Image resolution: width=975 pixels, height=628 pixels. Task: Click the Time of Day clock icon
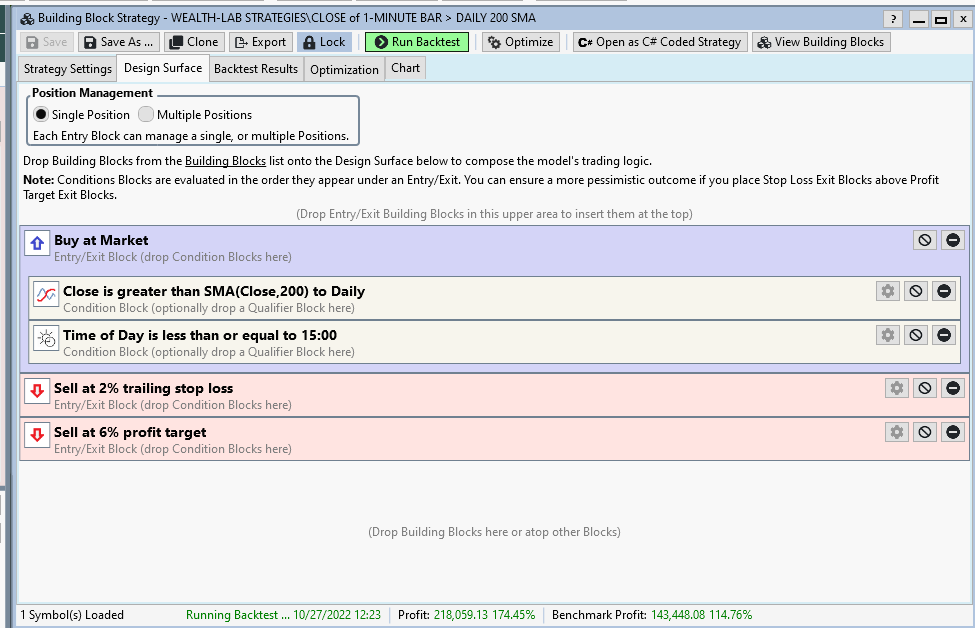tap(46, 337)
